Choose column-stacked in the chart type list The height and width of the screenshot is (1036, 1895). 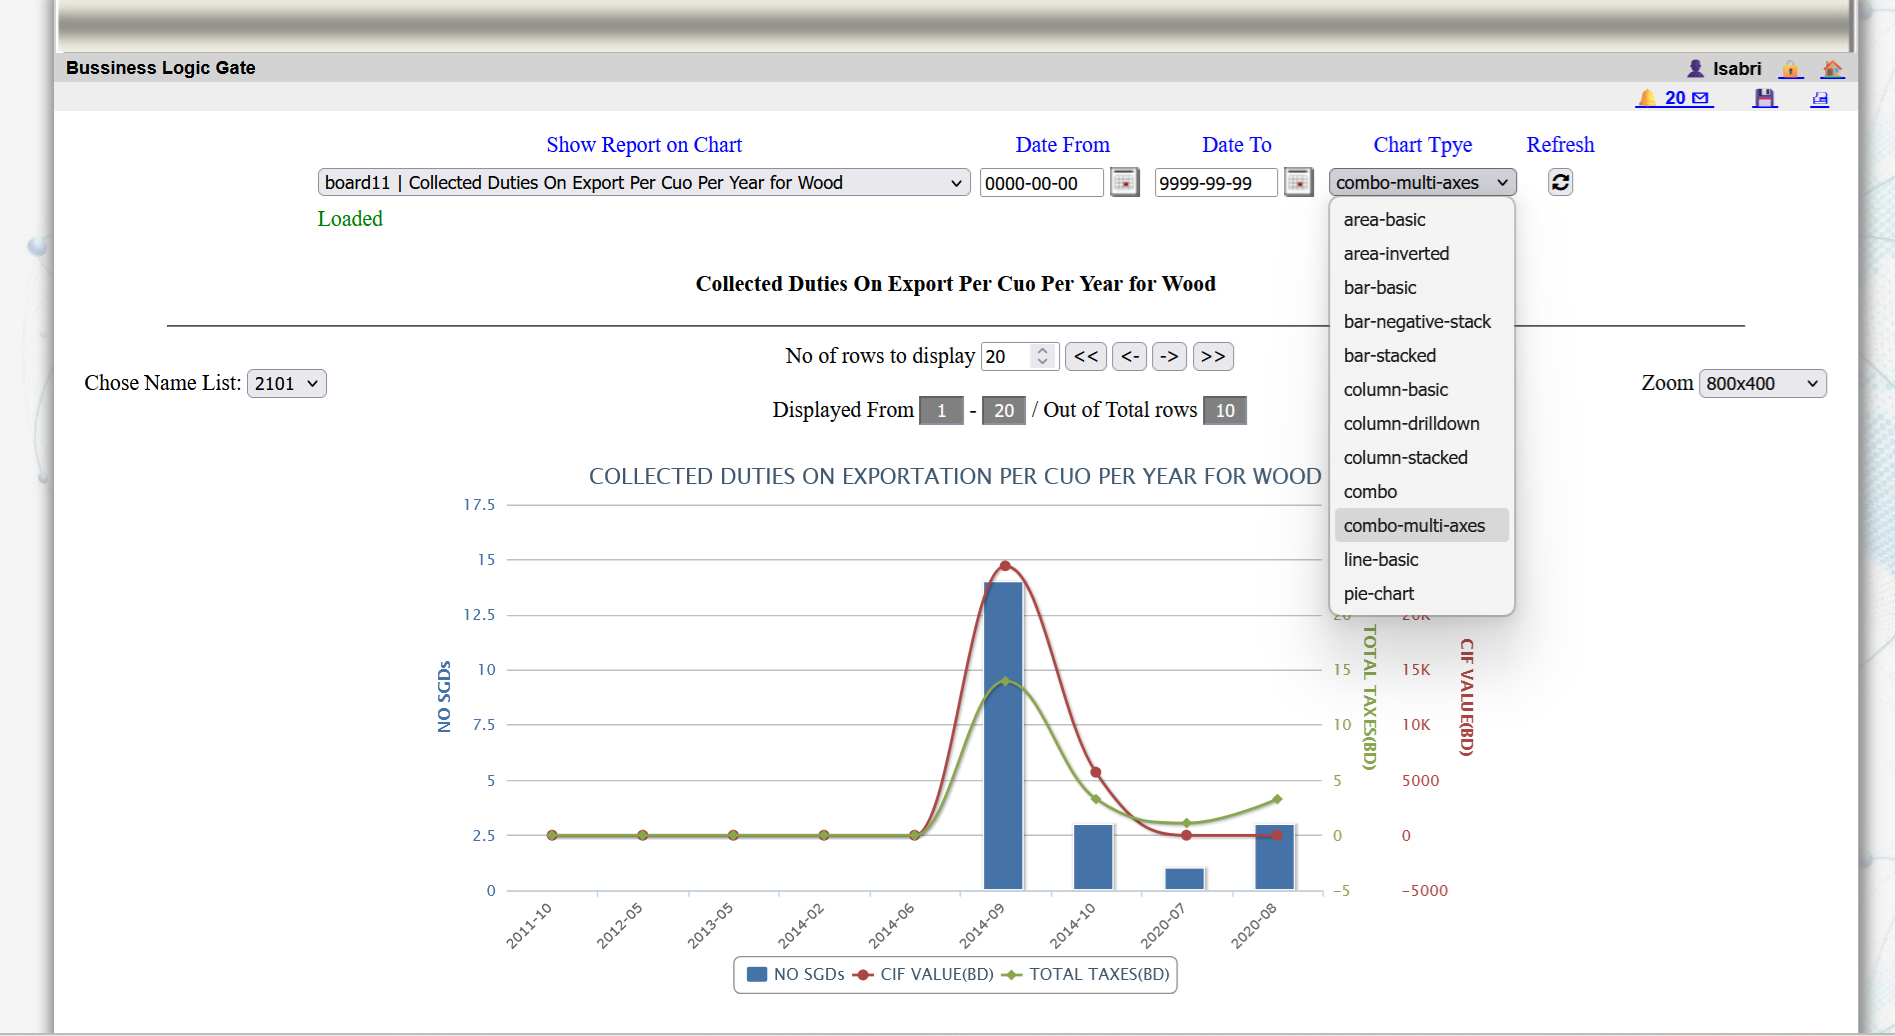pyautogui.click(x=1405, y=458)
